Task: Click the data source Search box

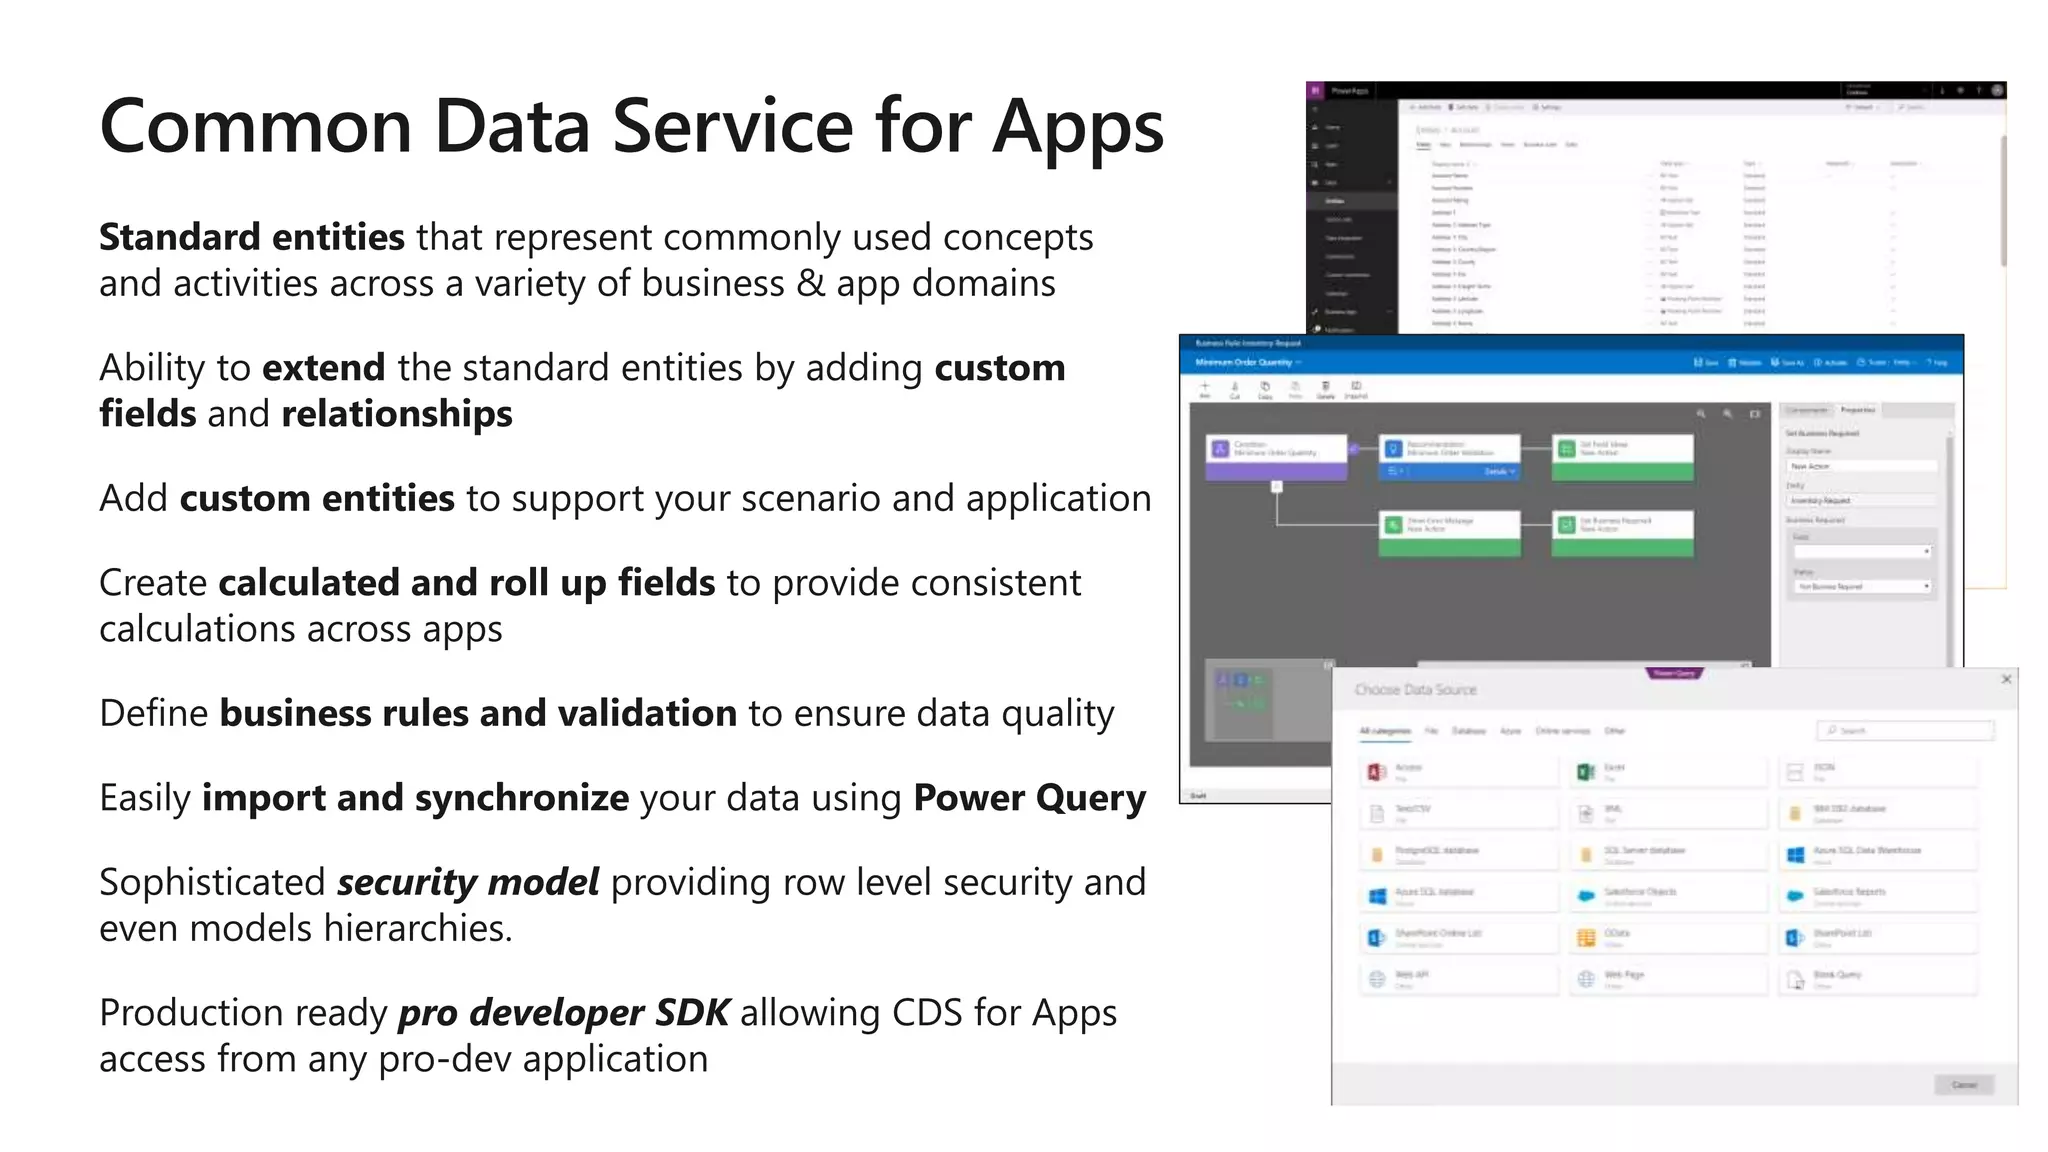Action: 1905,731
